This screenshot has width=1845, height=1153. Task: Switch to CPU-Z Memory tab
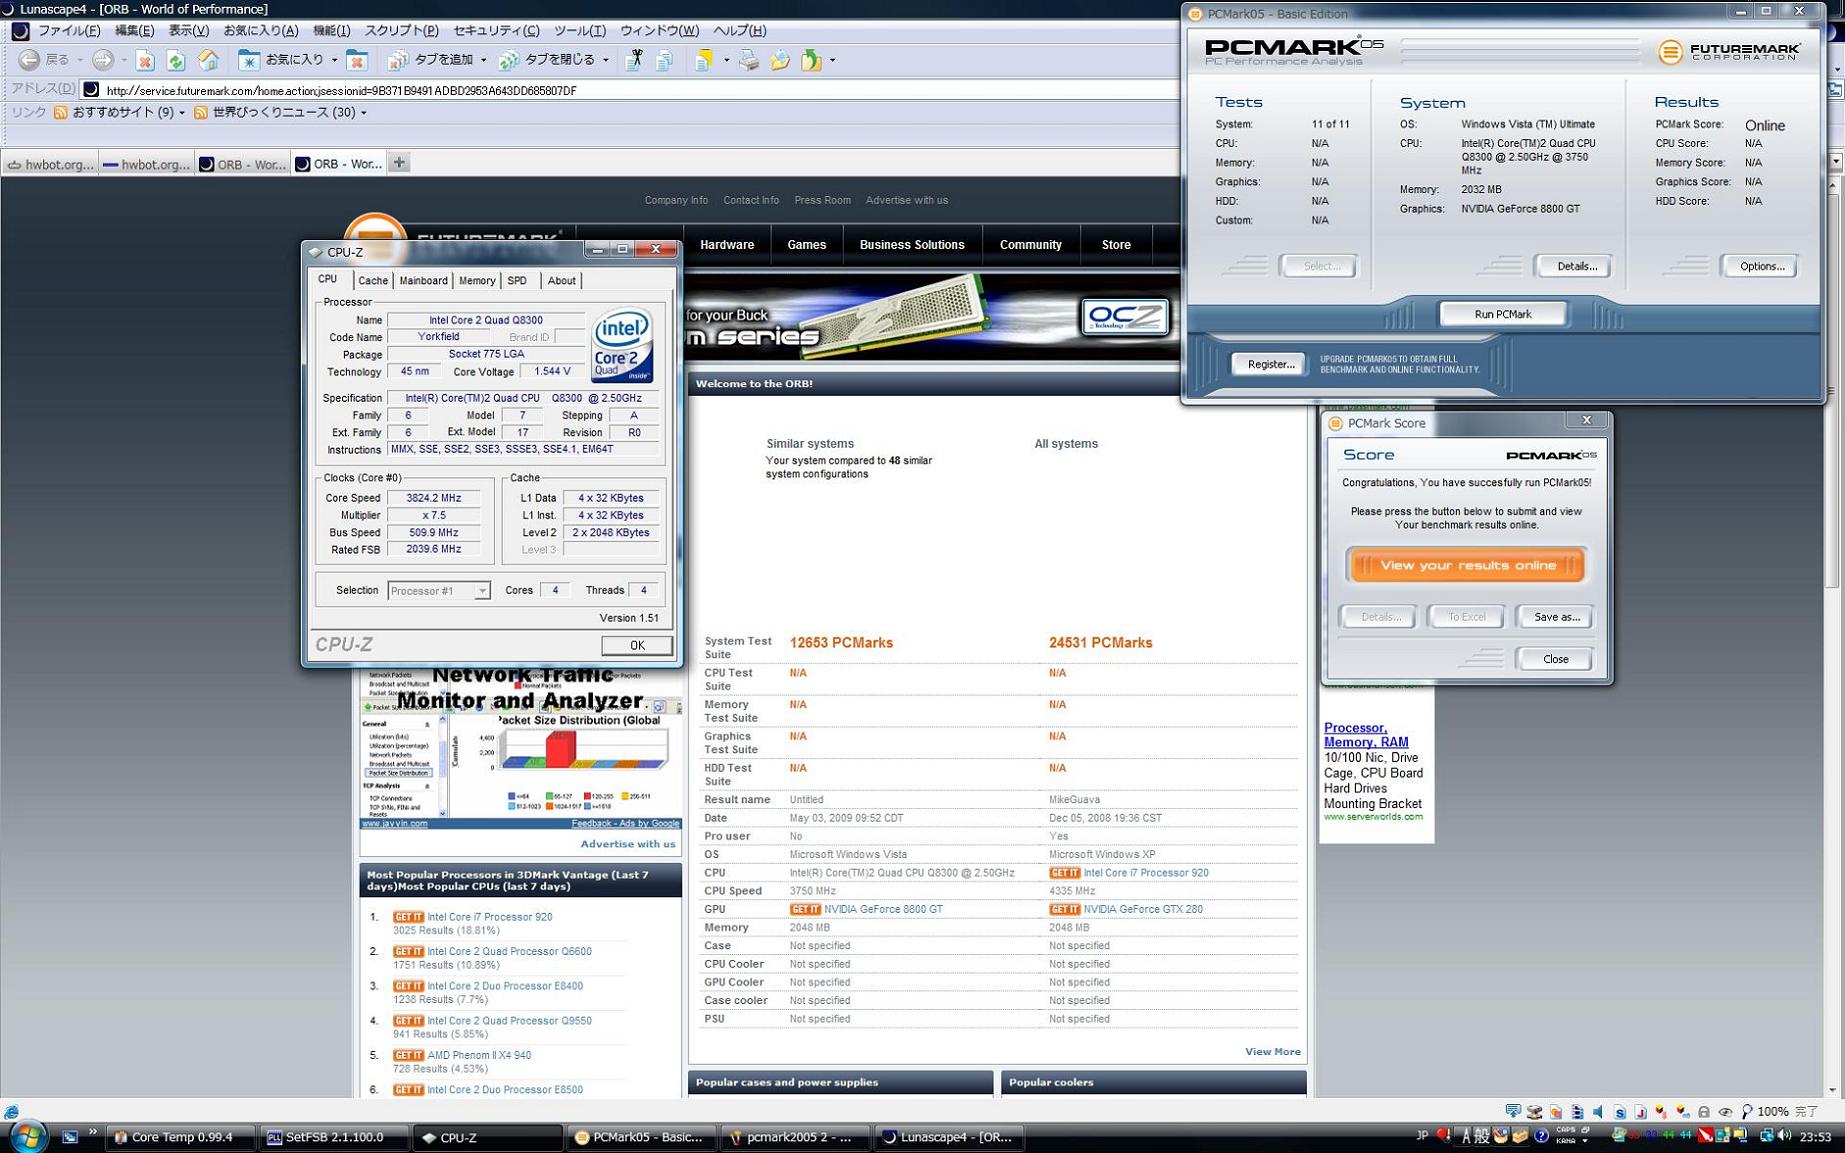[x=476, y=281]
